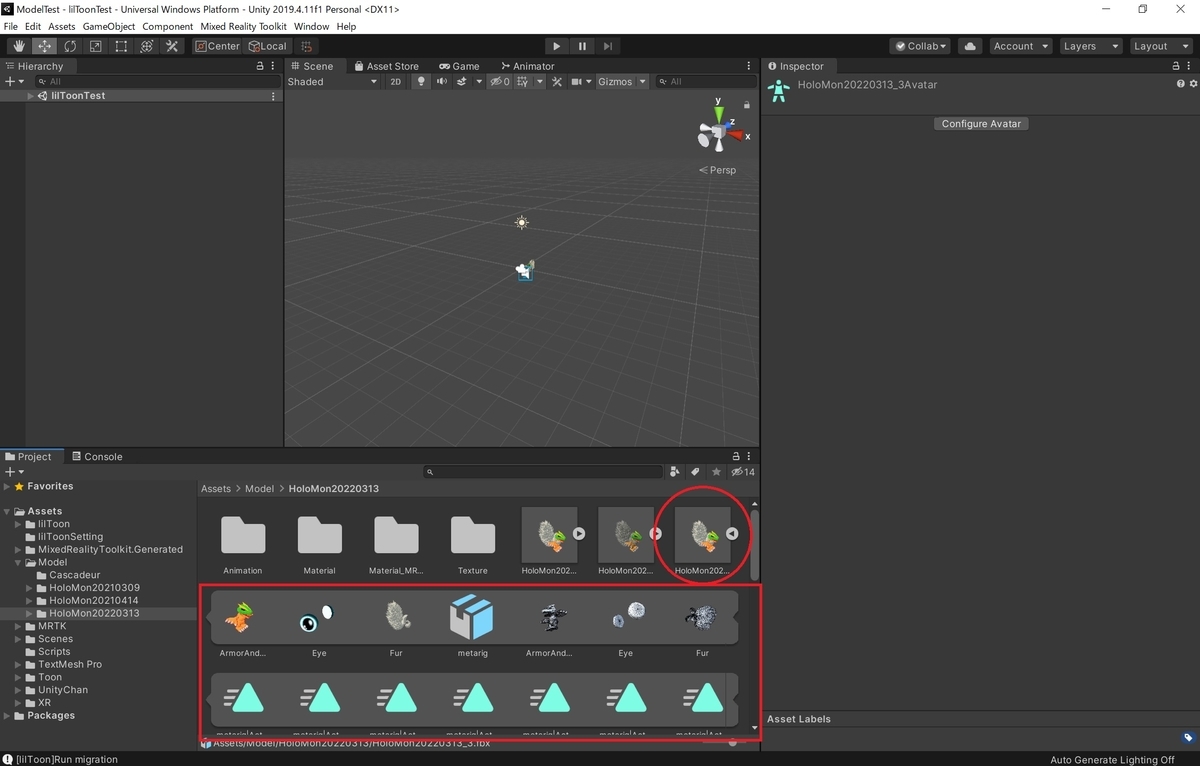Open the Hierarchy create plus dropdown
1200x766 pixels.
pyautogui.click(x=12, y=82)
